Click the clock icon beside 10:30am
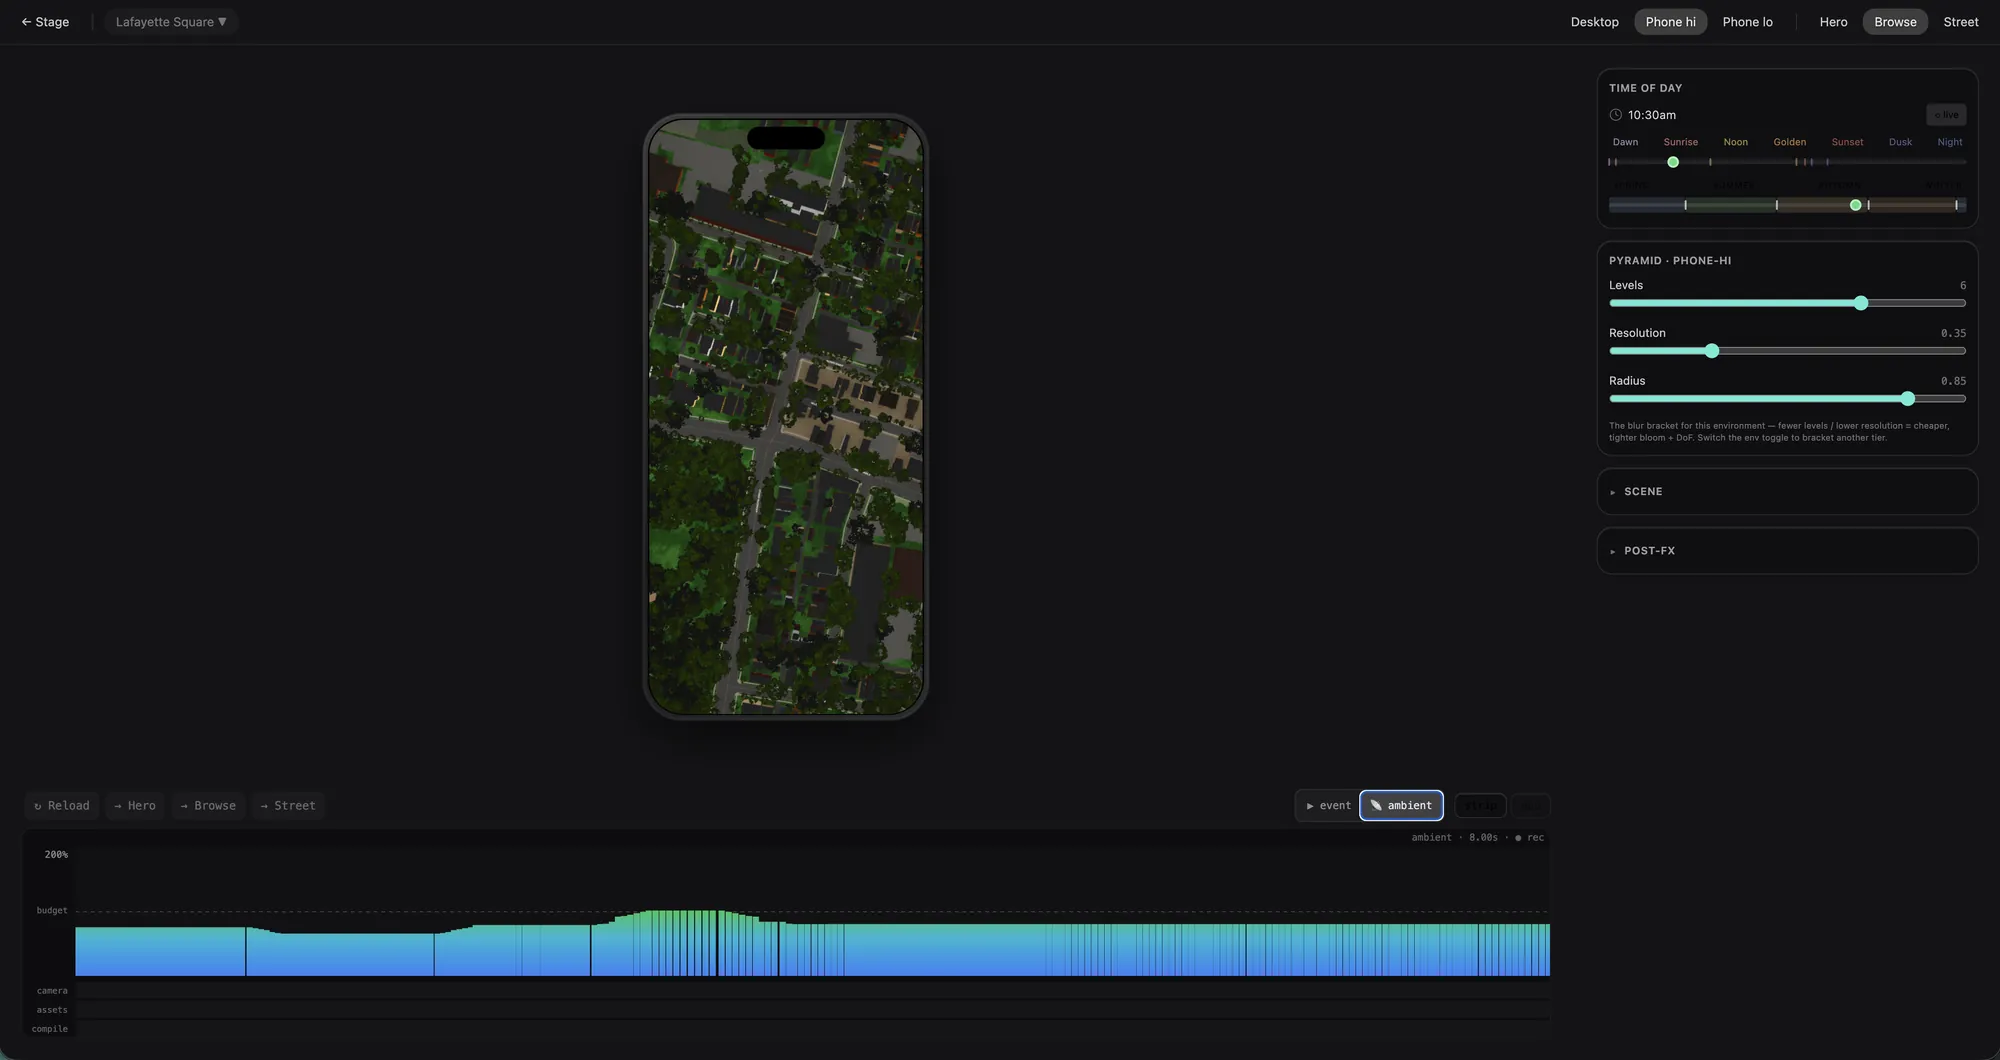The height and width of the screenshot is (1060, 2000). click(x=1615, y=115)
